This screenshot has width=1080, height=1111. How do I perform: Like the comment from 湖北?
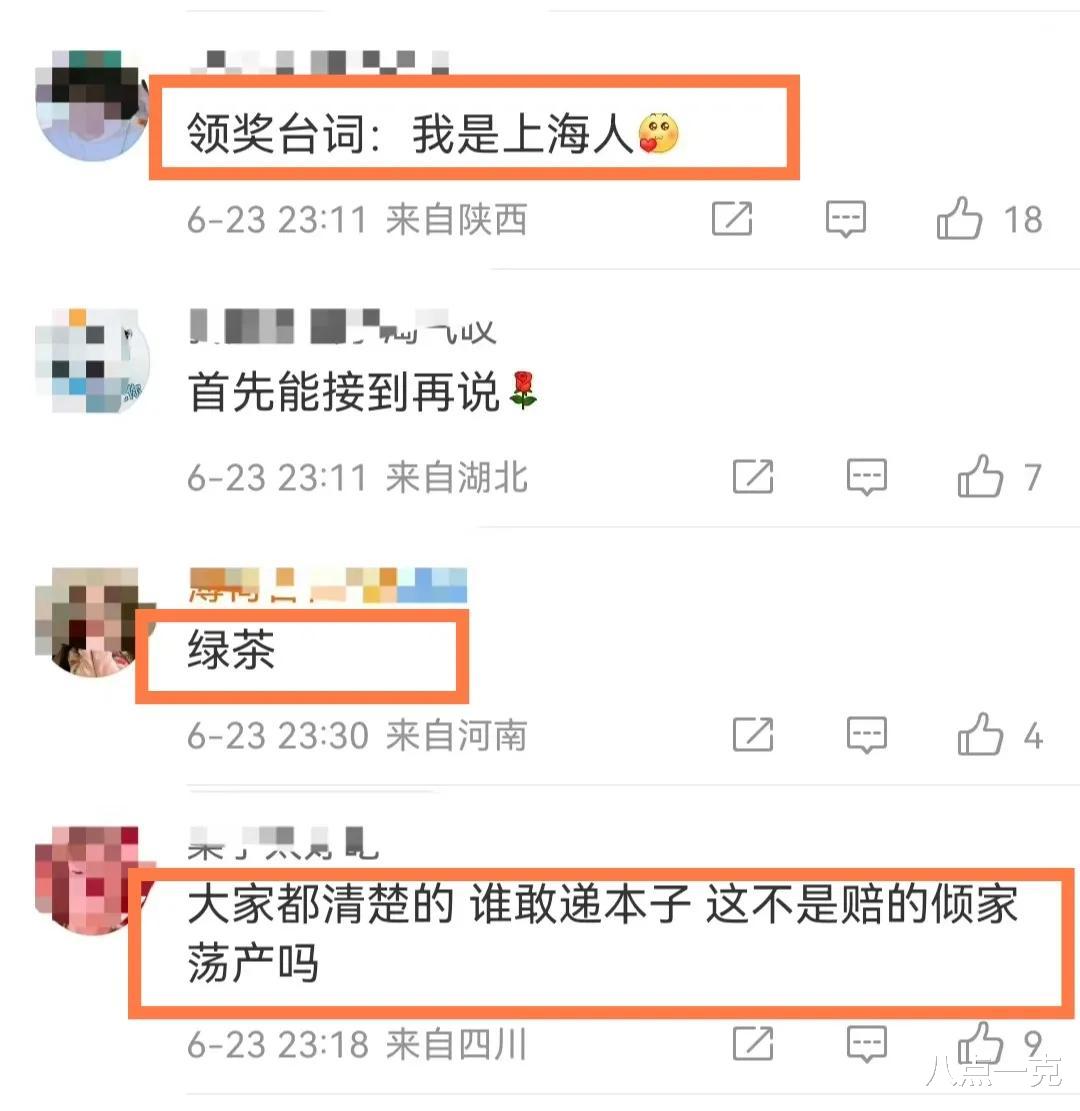[x=980, y=476]
